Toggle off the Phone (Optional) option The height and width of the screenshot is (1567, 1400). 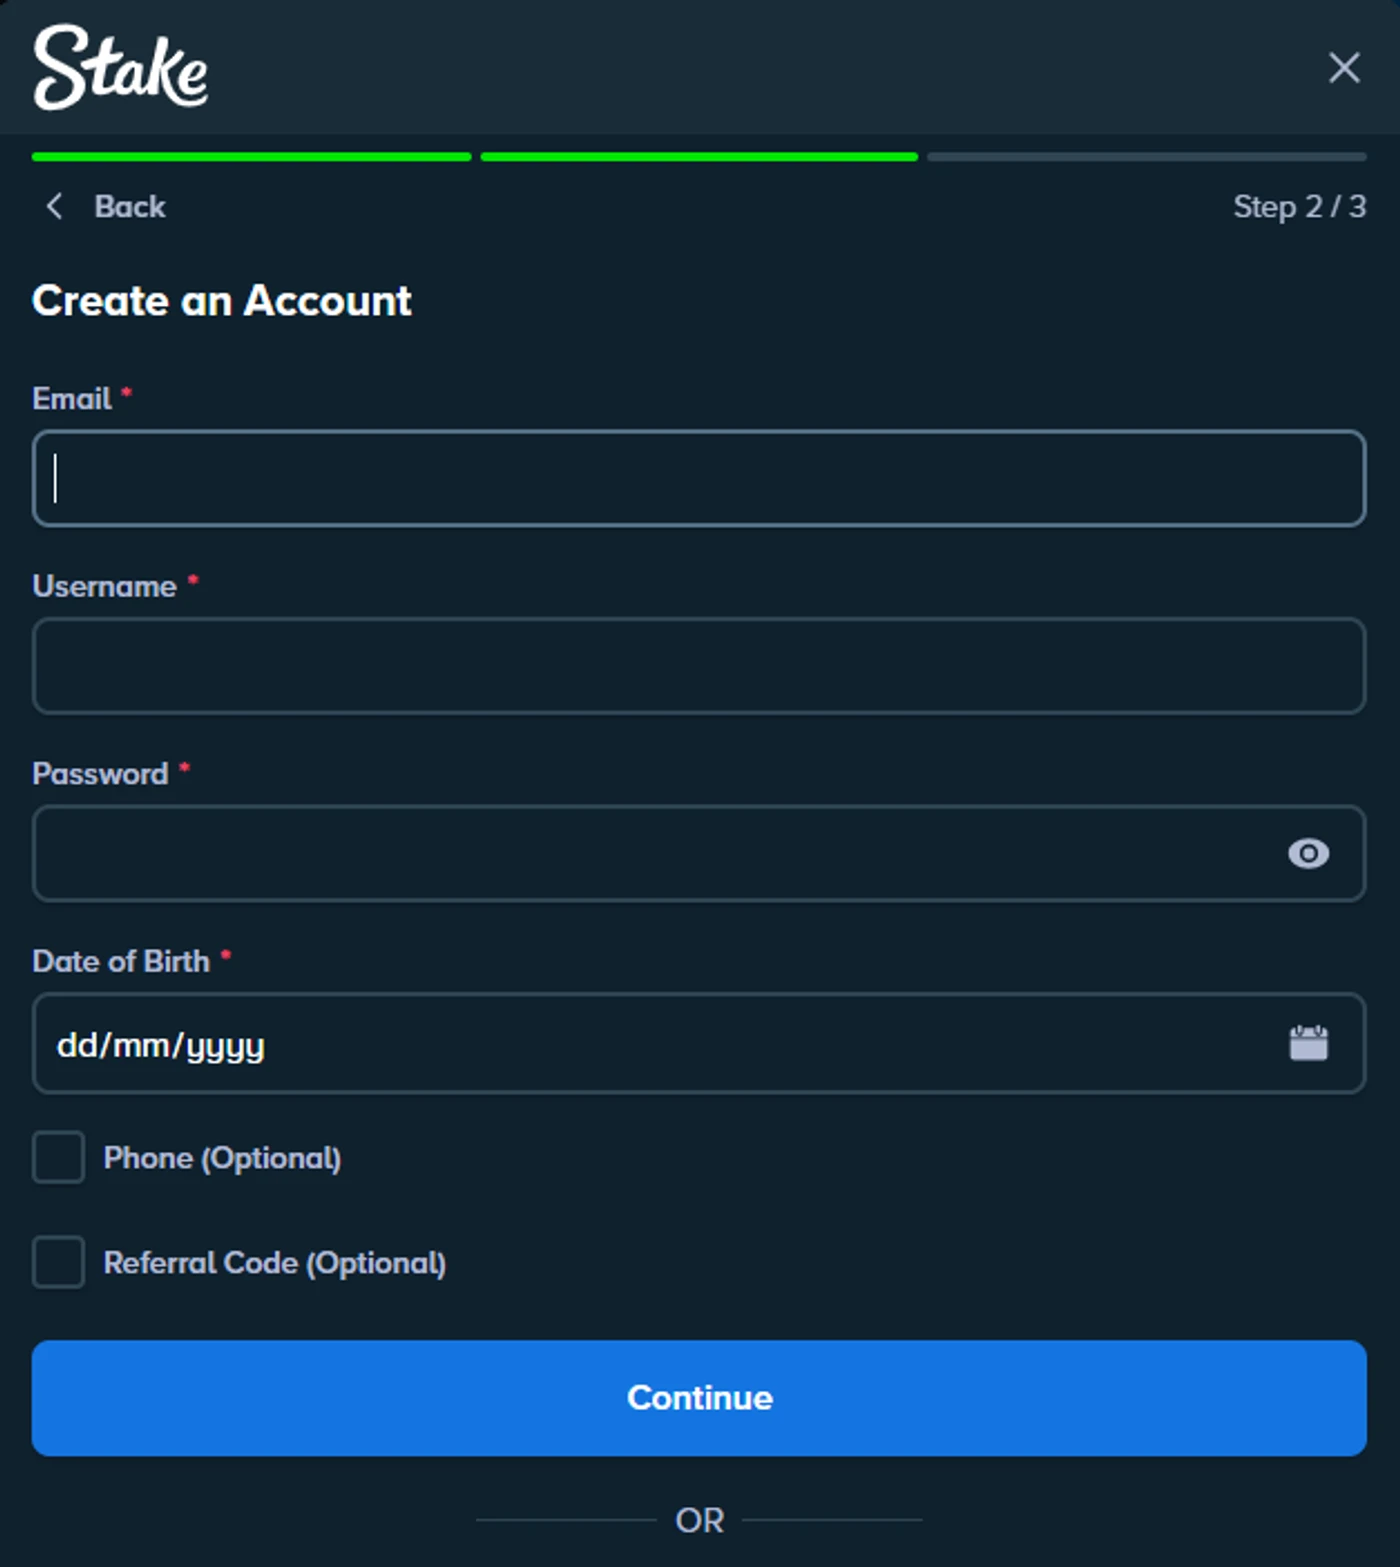point(58,1158)
